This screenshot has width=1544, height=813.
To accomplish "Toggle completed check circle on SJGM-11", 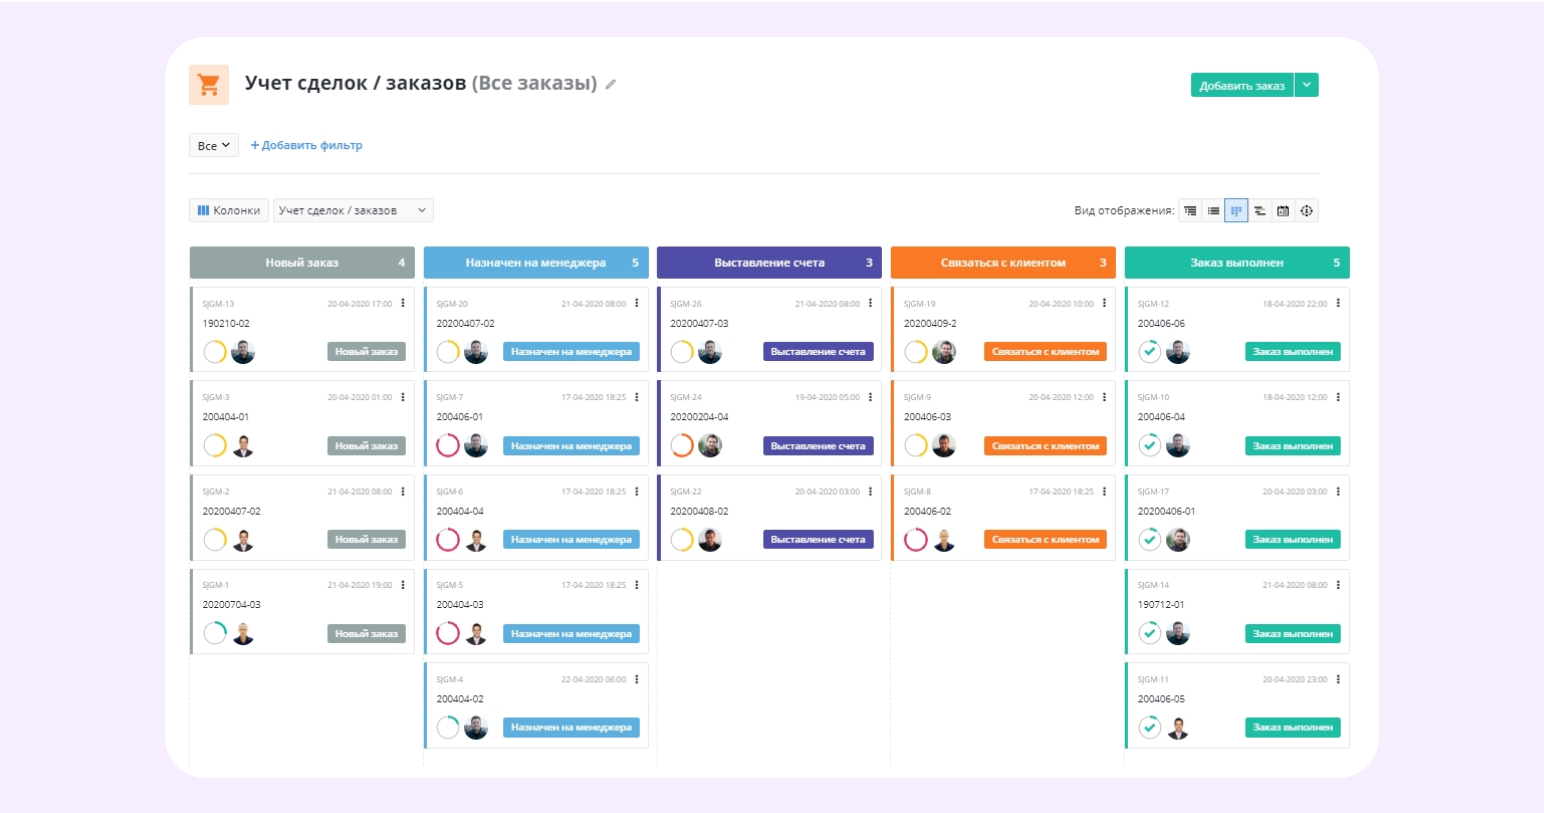I will point(1150,728).
